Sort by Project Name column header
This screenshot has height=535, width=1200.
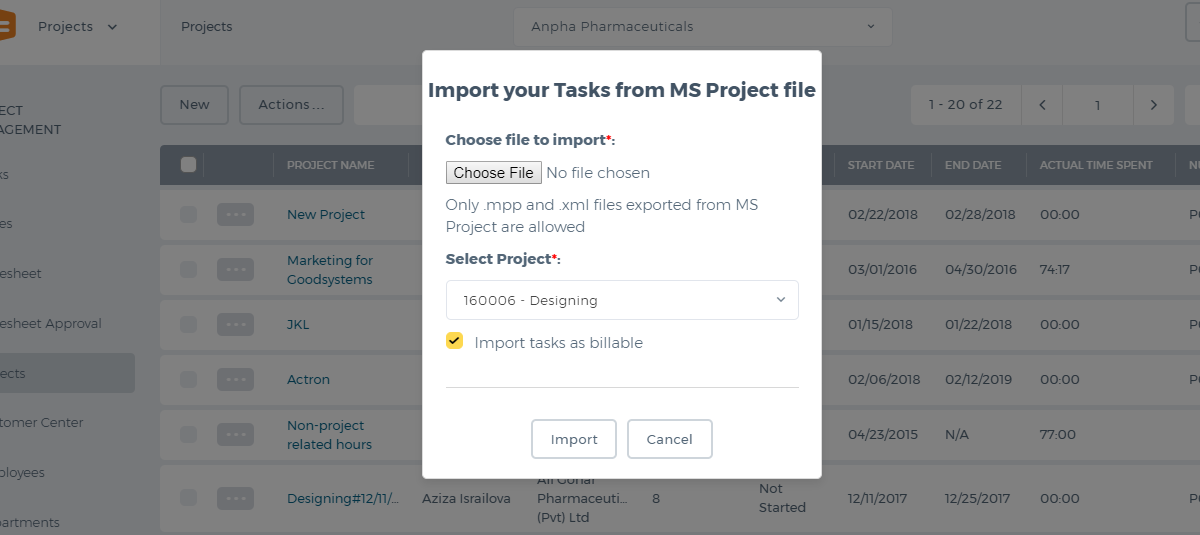pyautogui.click(x=330, y=165)
